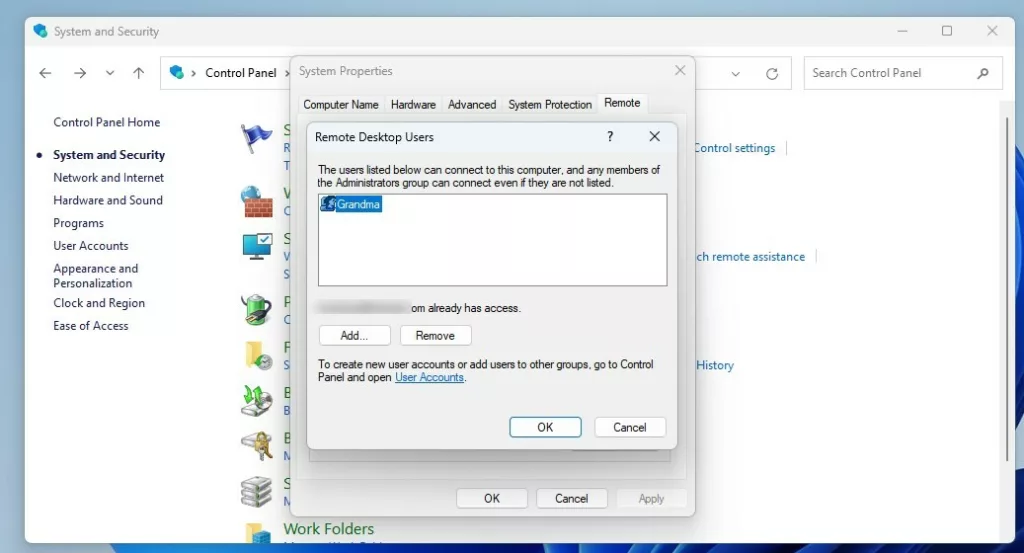Open the User Accounts link in dialog
This screenshot has height=553, width=1024.
[x=429, y=377]
